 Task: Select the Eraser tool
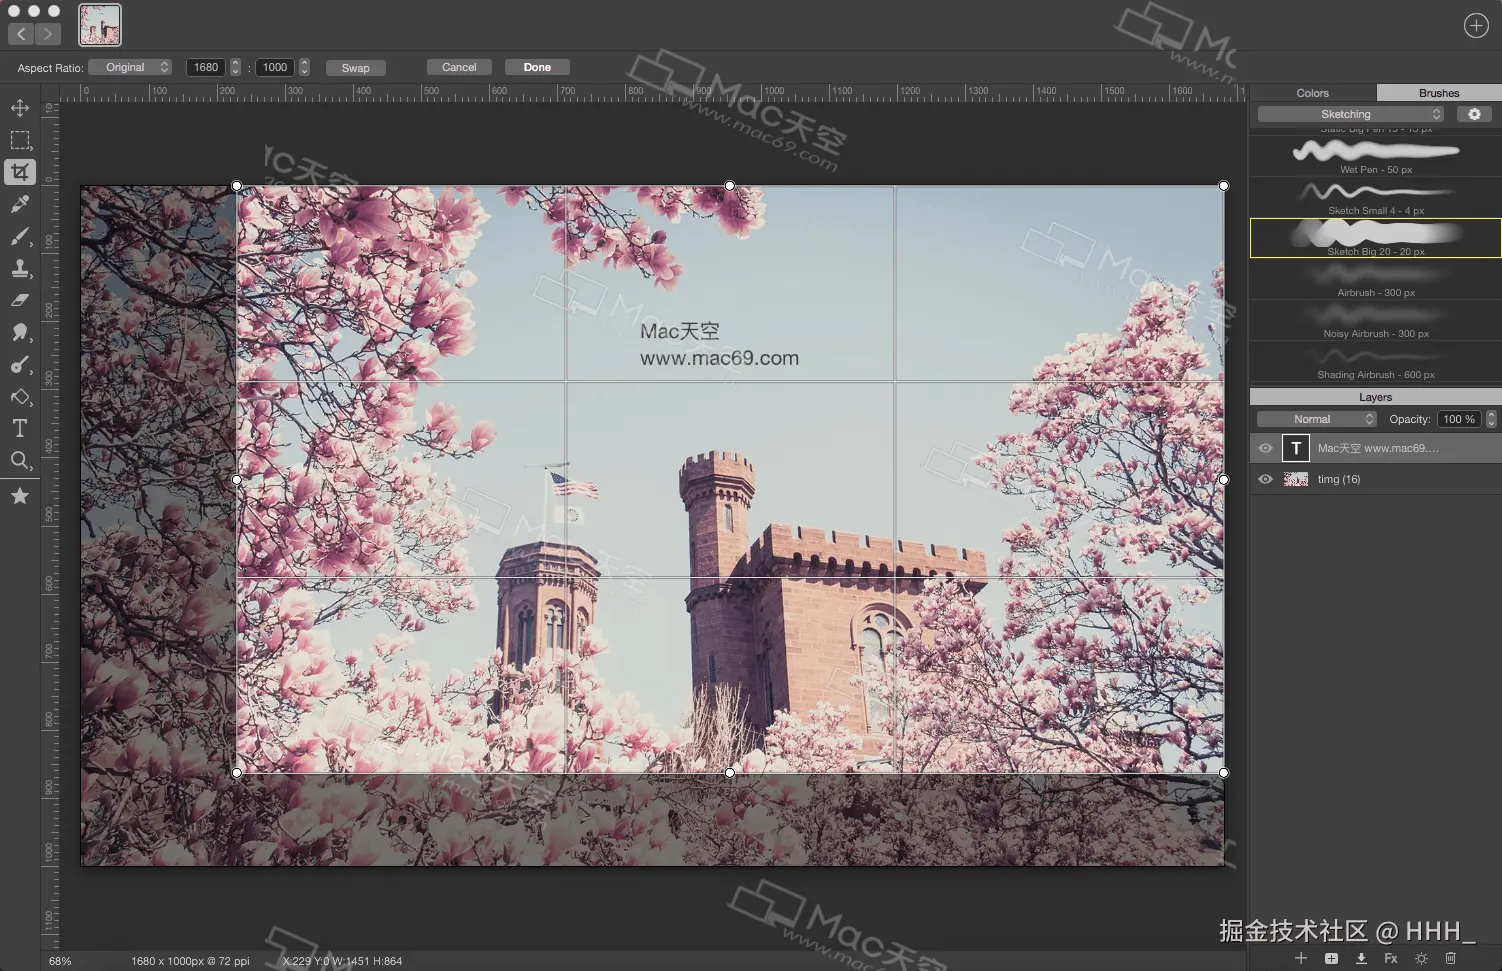click(20, 300)
